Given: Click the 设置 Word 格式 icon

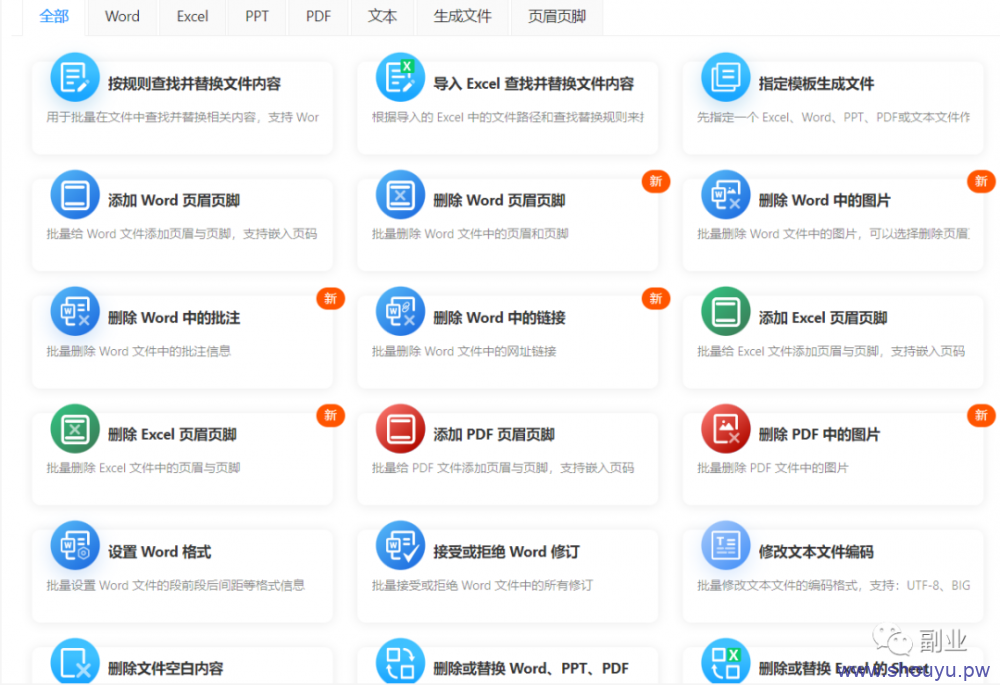Looking at the screenshot, I should (75, 545).
